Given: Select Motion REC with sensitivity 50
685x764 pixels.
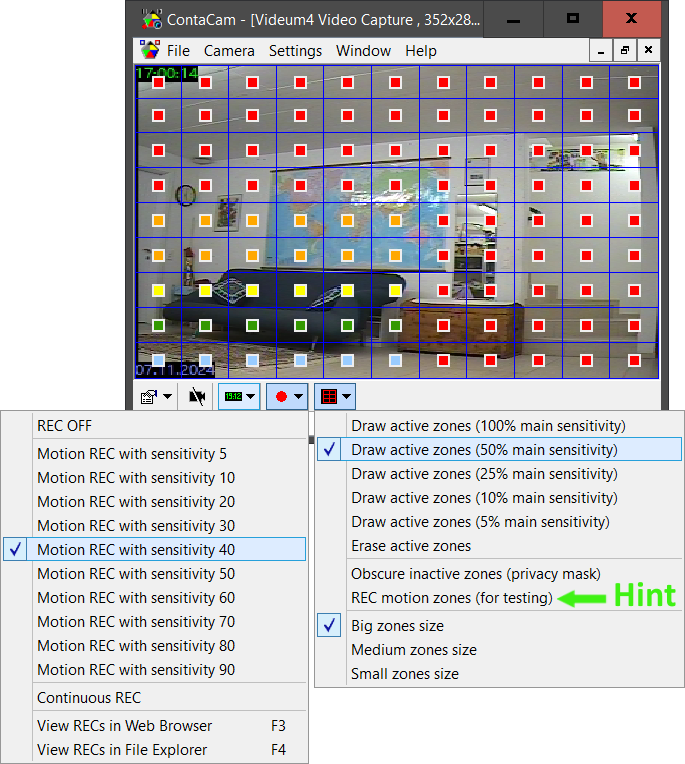Looking at the screenshot, I should (x=154, y=573).
